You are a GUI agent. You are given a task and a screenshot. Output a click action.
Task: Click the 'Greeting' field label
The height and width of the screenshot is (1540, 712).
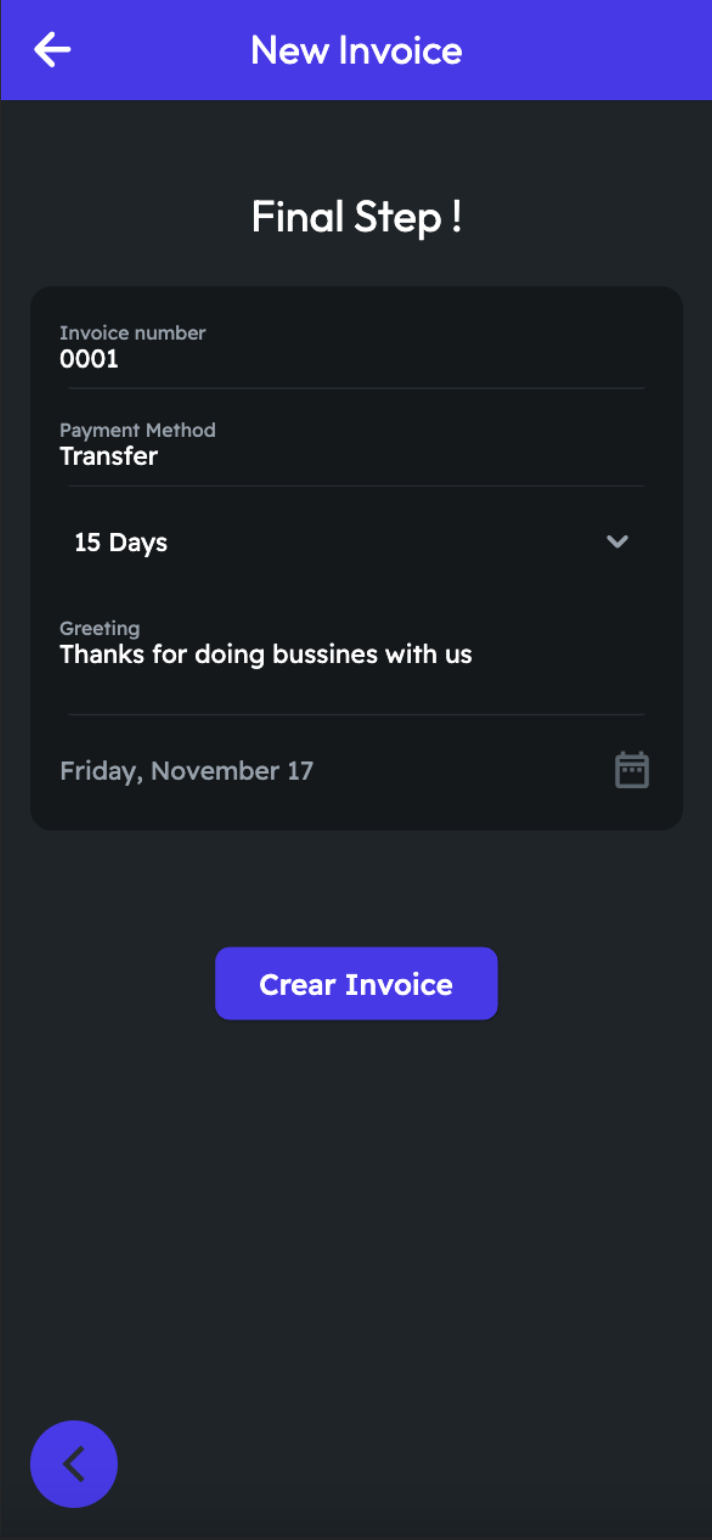coord(99,628)
